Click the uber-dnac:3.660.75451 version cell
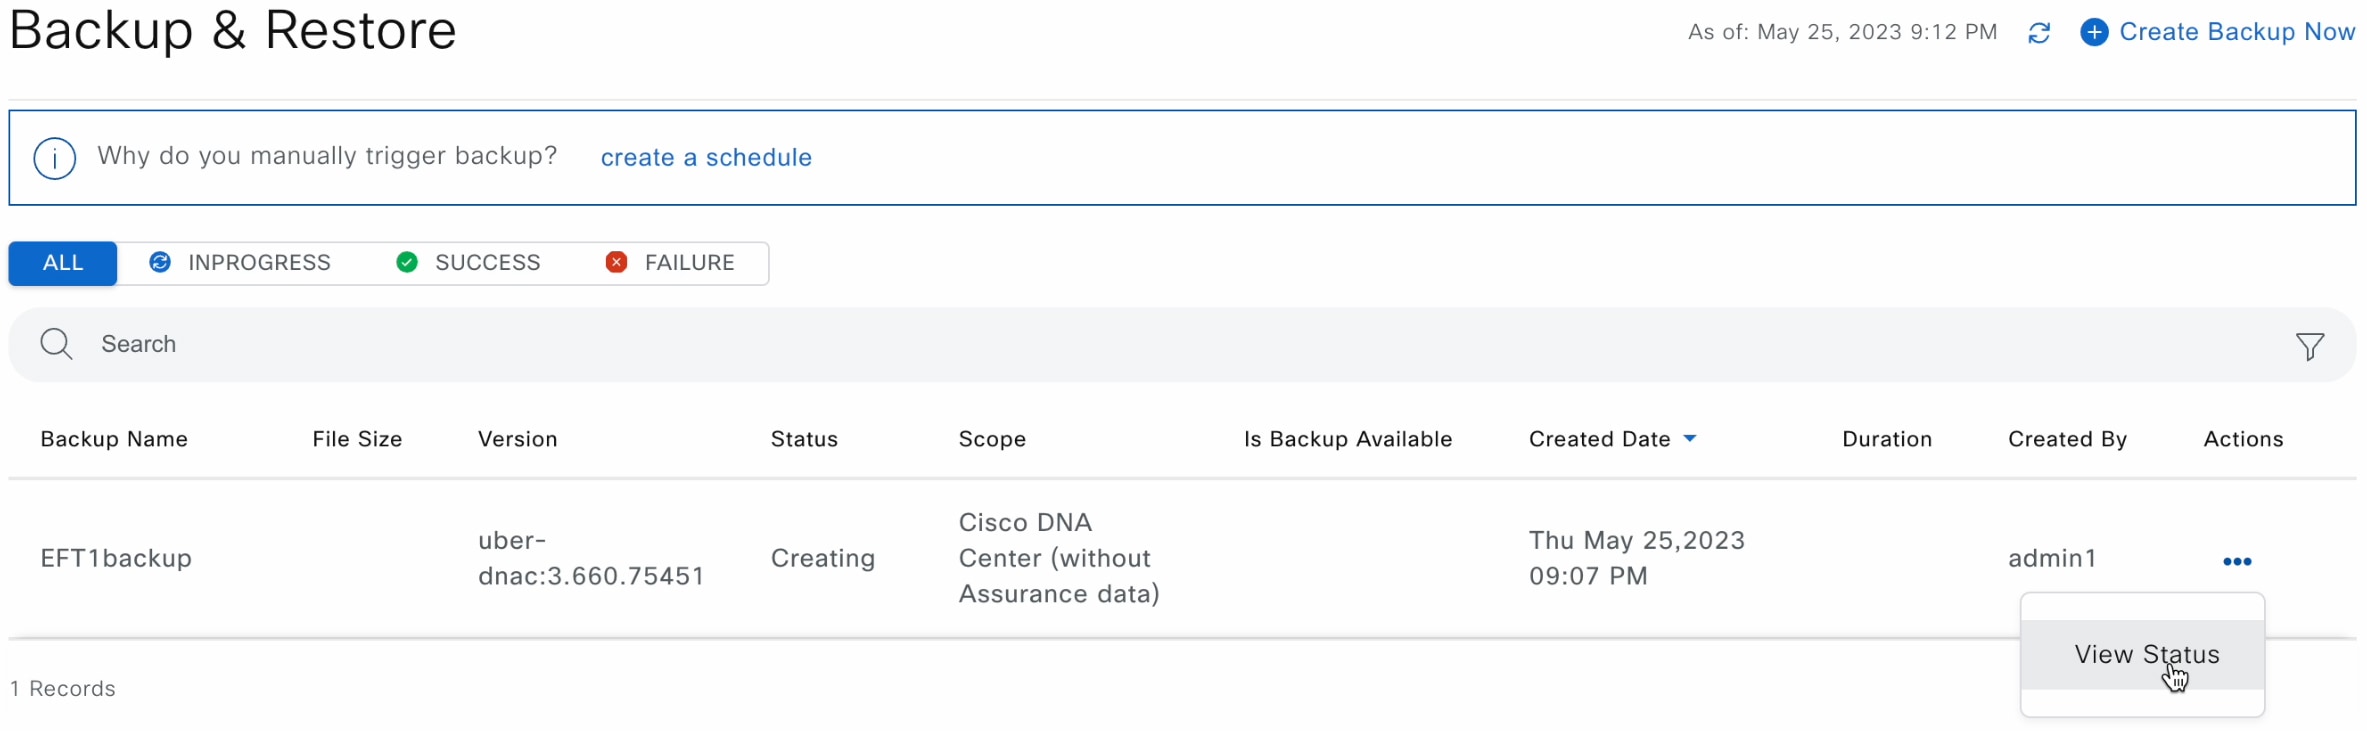The image size is (2367, 731). 591,558
